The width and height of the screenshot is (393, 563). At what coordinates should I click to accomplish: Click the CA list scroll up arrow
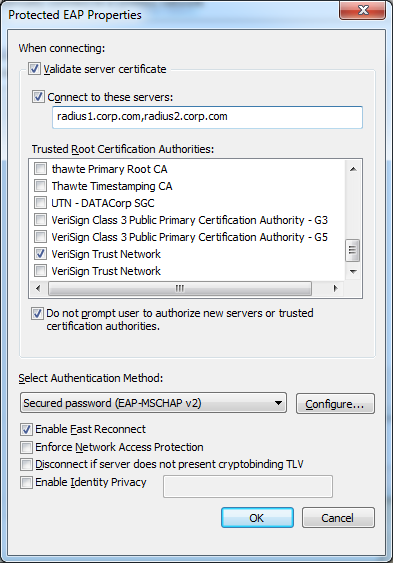pos(353,169)
